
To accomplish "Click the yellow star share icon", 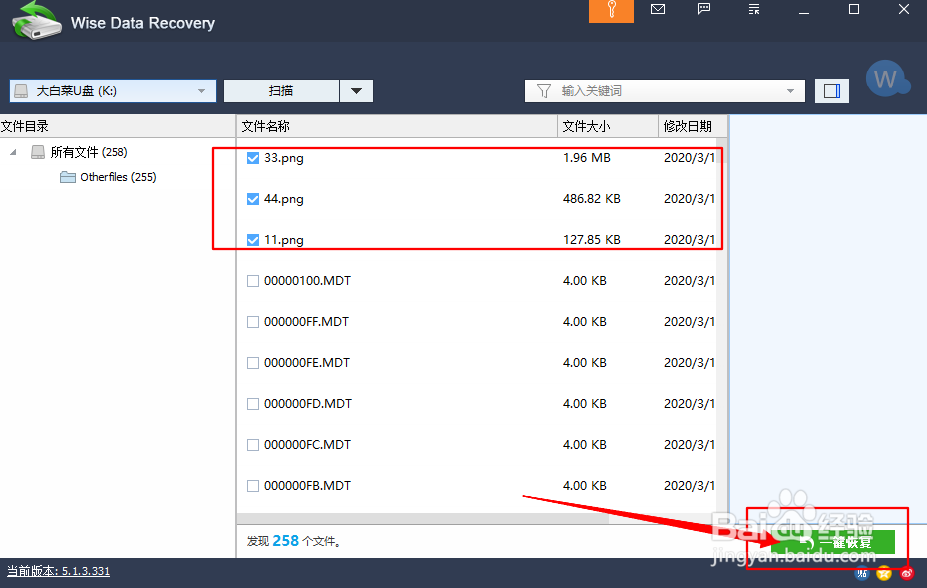I will click(x=884, y=573).
